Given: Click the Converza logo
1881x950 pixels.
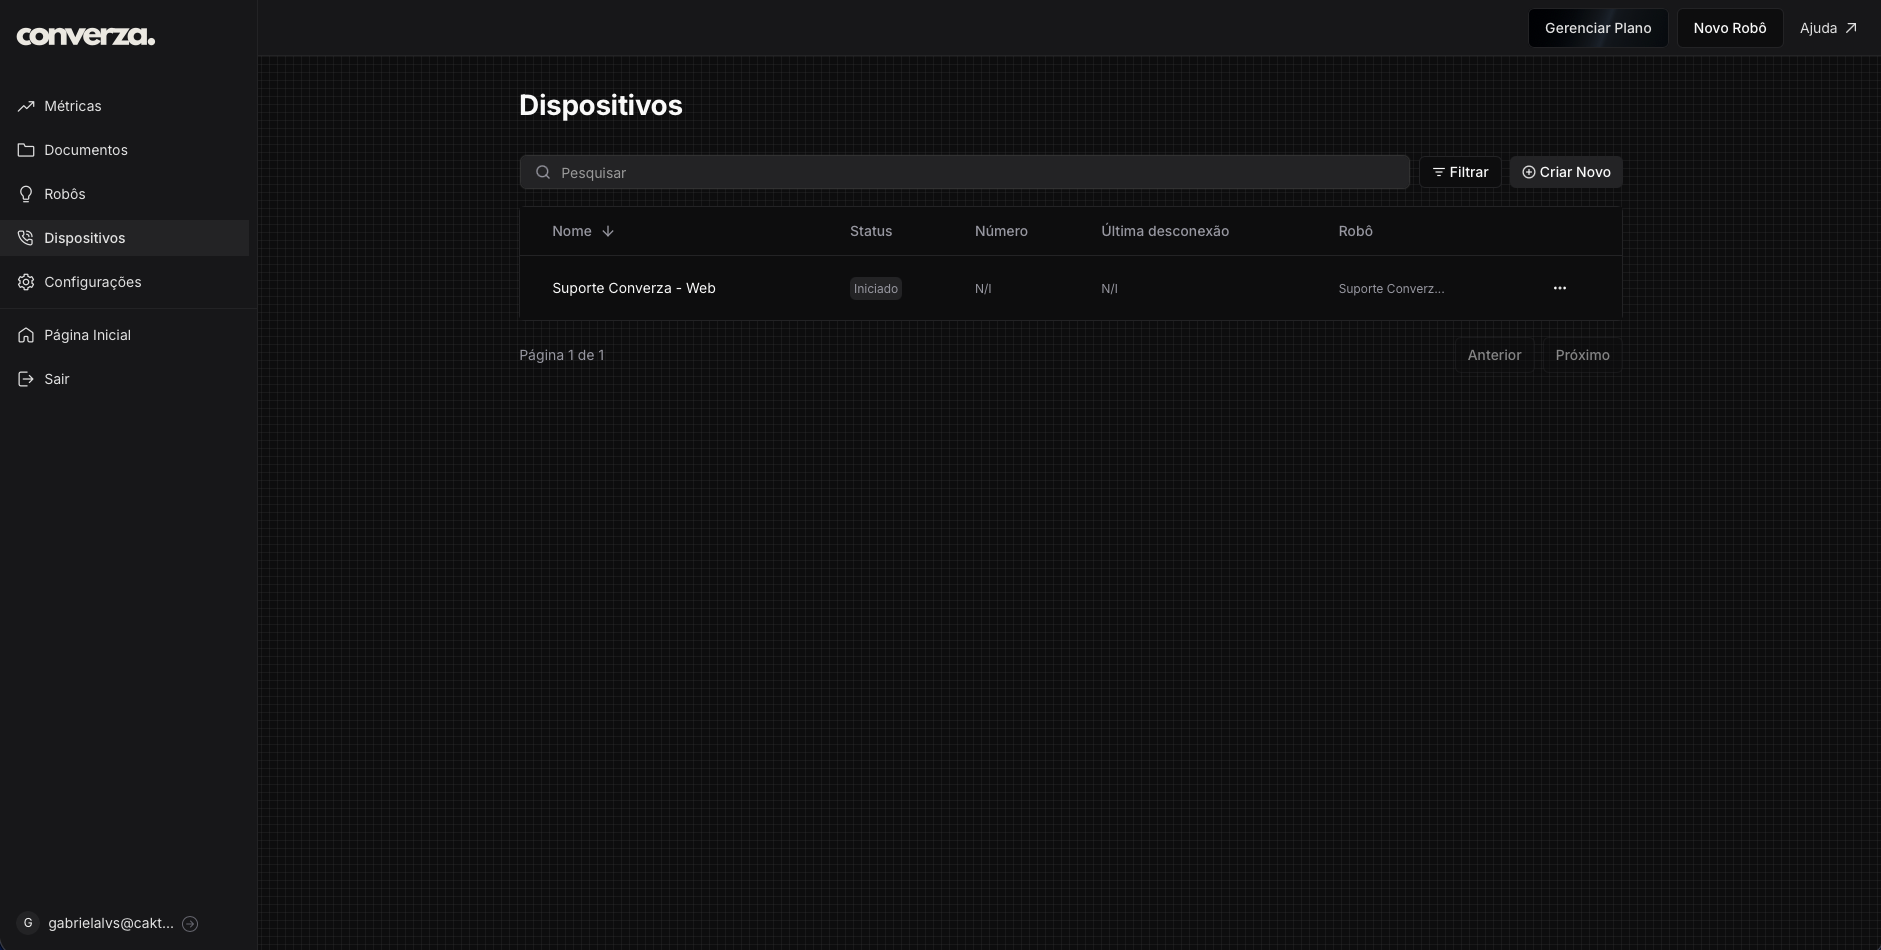Looking at the screenshot, I should pyautogui.click(x=86, y=36).
